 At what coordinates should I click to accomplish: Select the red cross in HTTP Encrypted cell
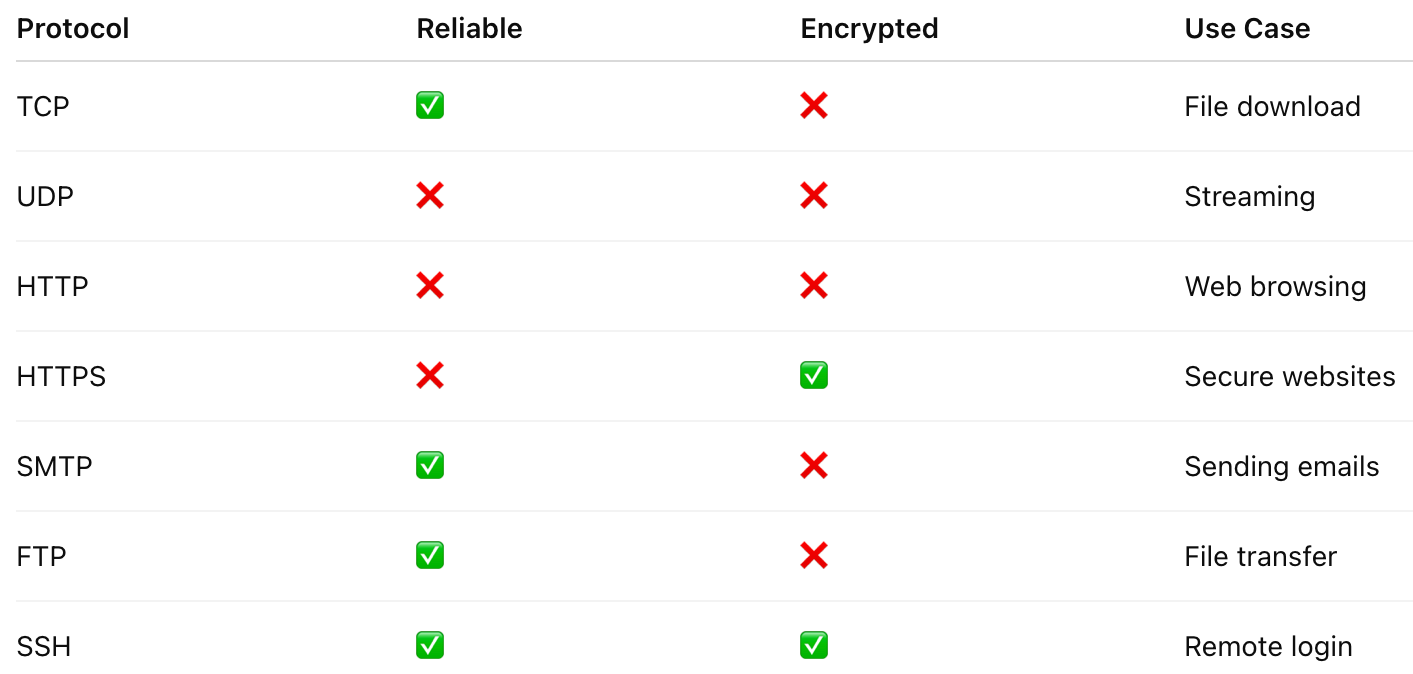click(x=814, y=286)
